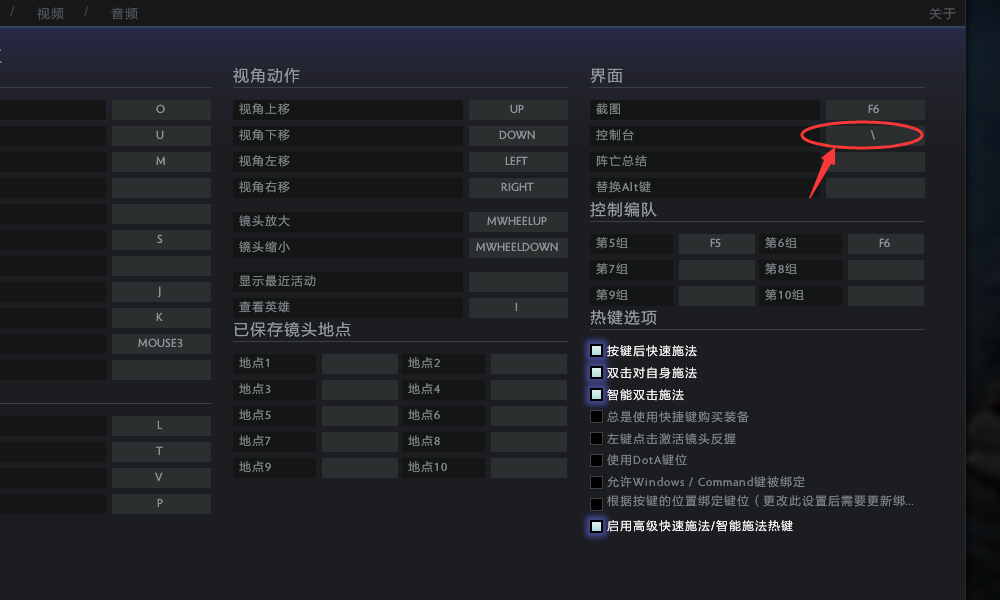Switch to the 视频 settings tab
This screenshot has width=1000, height=600.
click(x=49, y=13)
